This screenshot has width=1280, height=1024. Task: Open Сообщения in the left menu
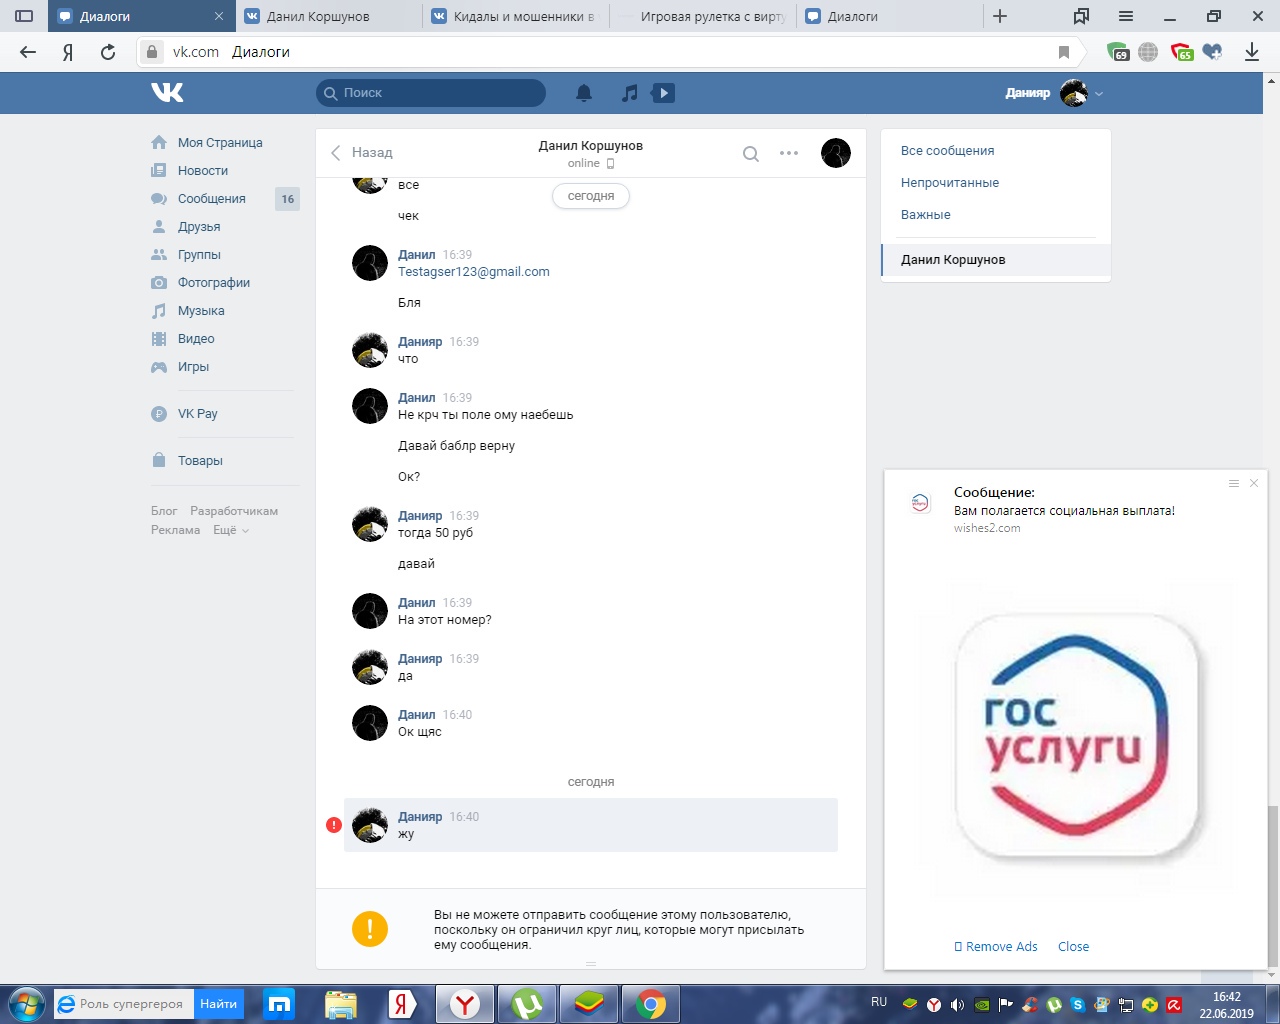click(211, 199)
